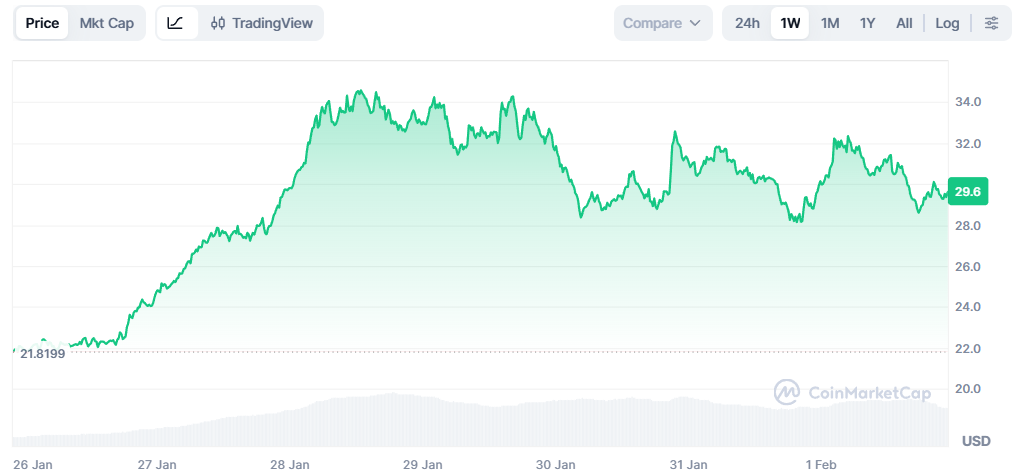
Task: Click the 29 Jan date marker
Action: pos(423,465)
